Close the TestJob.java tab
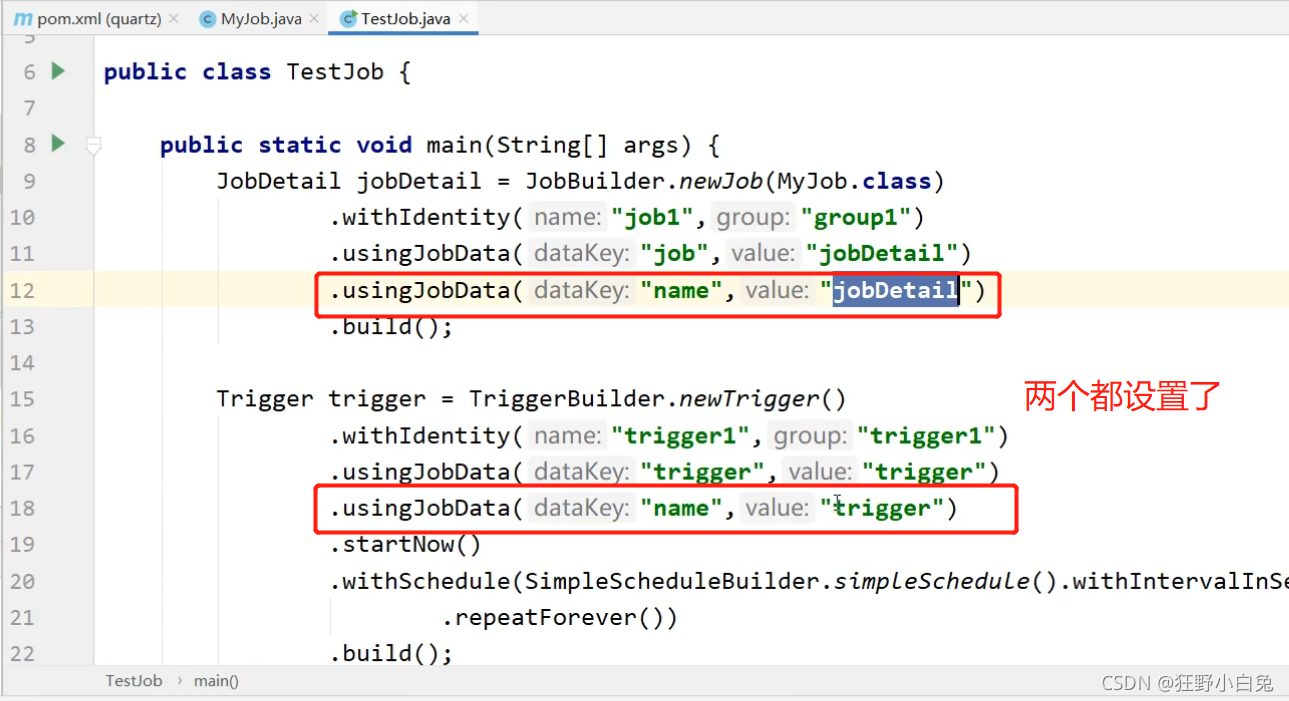 tap(464, 18)
